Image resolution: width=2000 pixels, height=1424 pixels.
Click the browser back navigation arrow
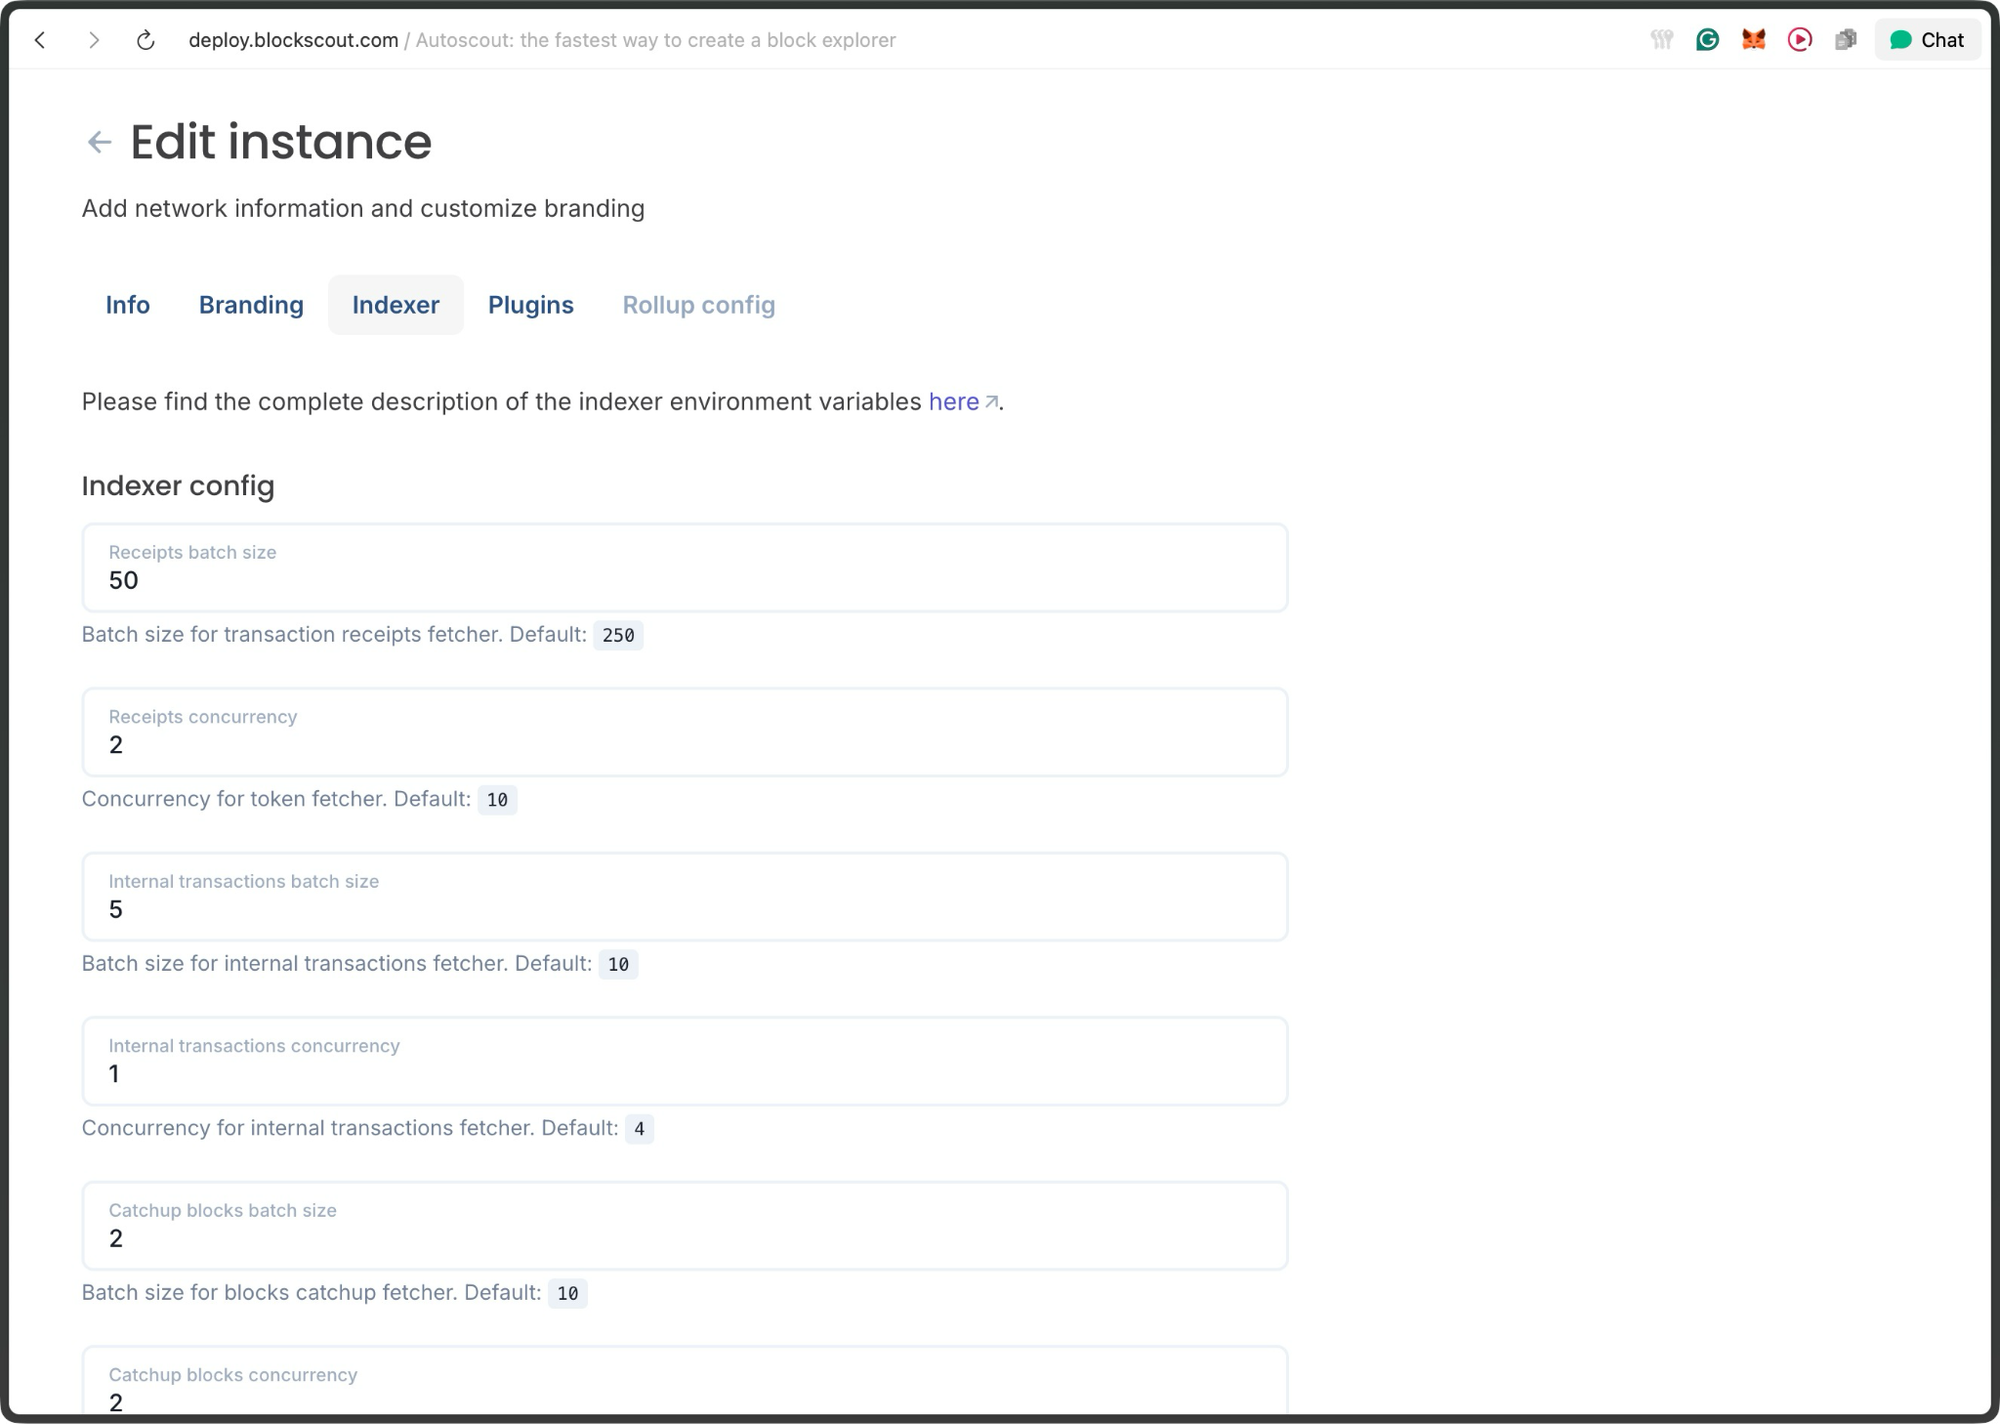[41, 40]
